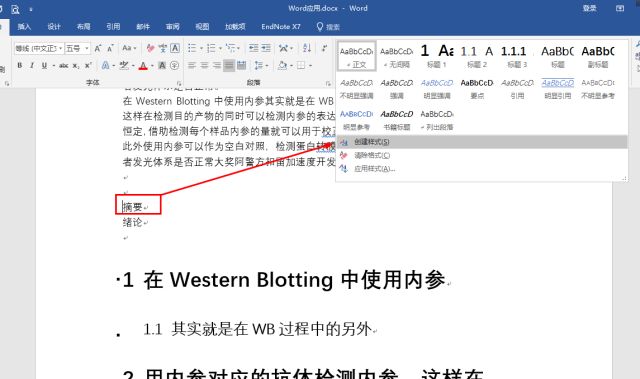Select the 正文 style thumbnail

coord(357,56)
